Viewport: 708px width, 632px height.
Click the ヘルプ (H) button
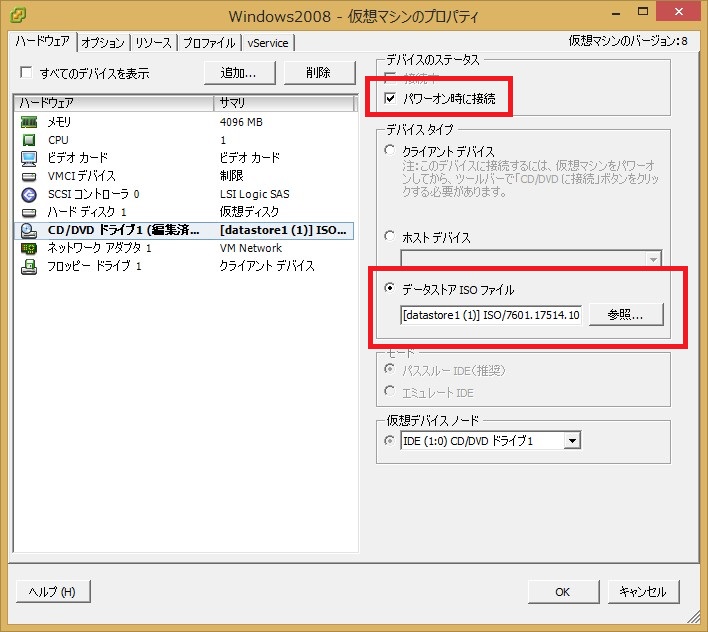click(x=53, y=592)
